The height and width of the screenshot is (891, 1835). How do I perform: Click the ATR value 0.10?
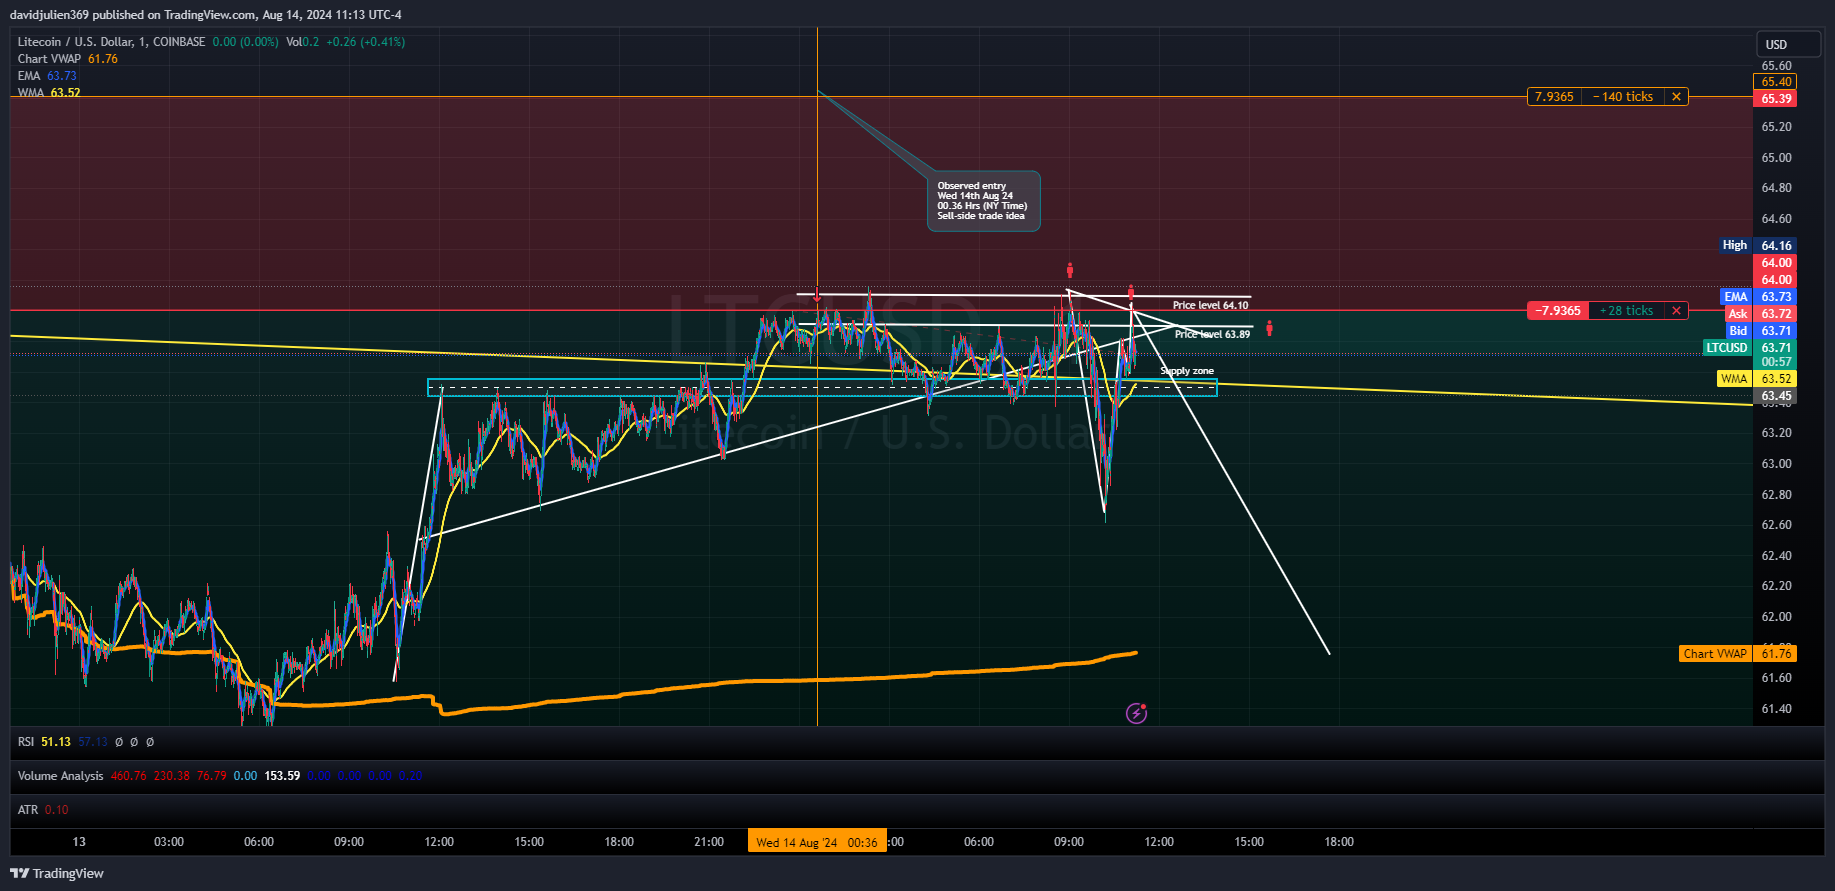(x=57, y=810)
